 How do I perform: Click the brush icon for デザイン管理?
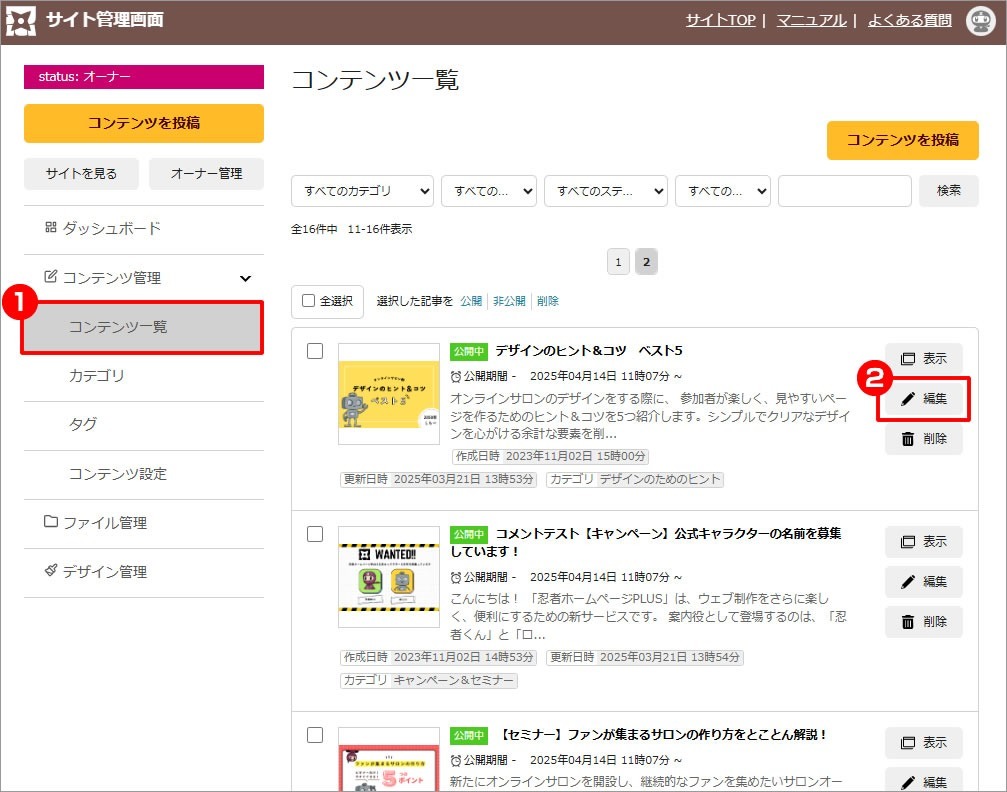click(51, 571)
